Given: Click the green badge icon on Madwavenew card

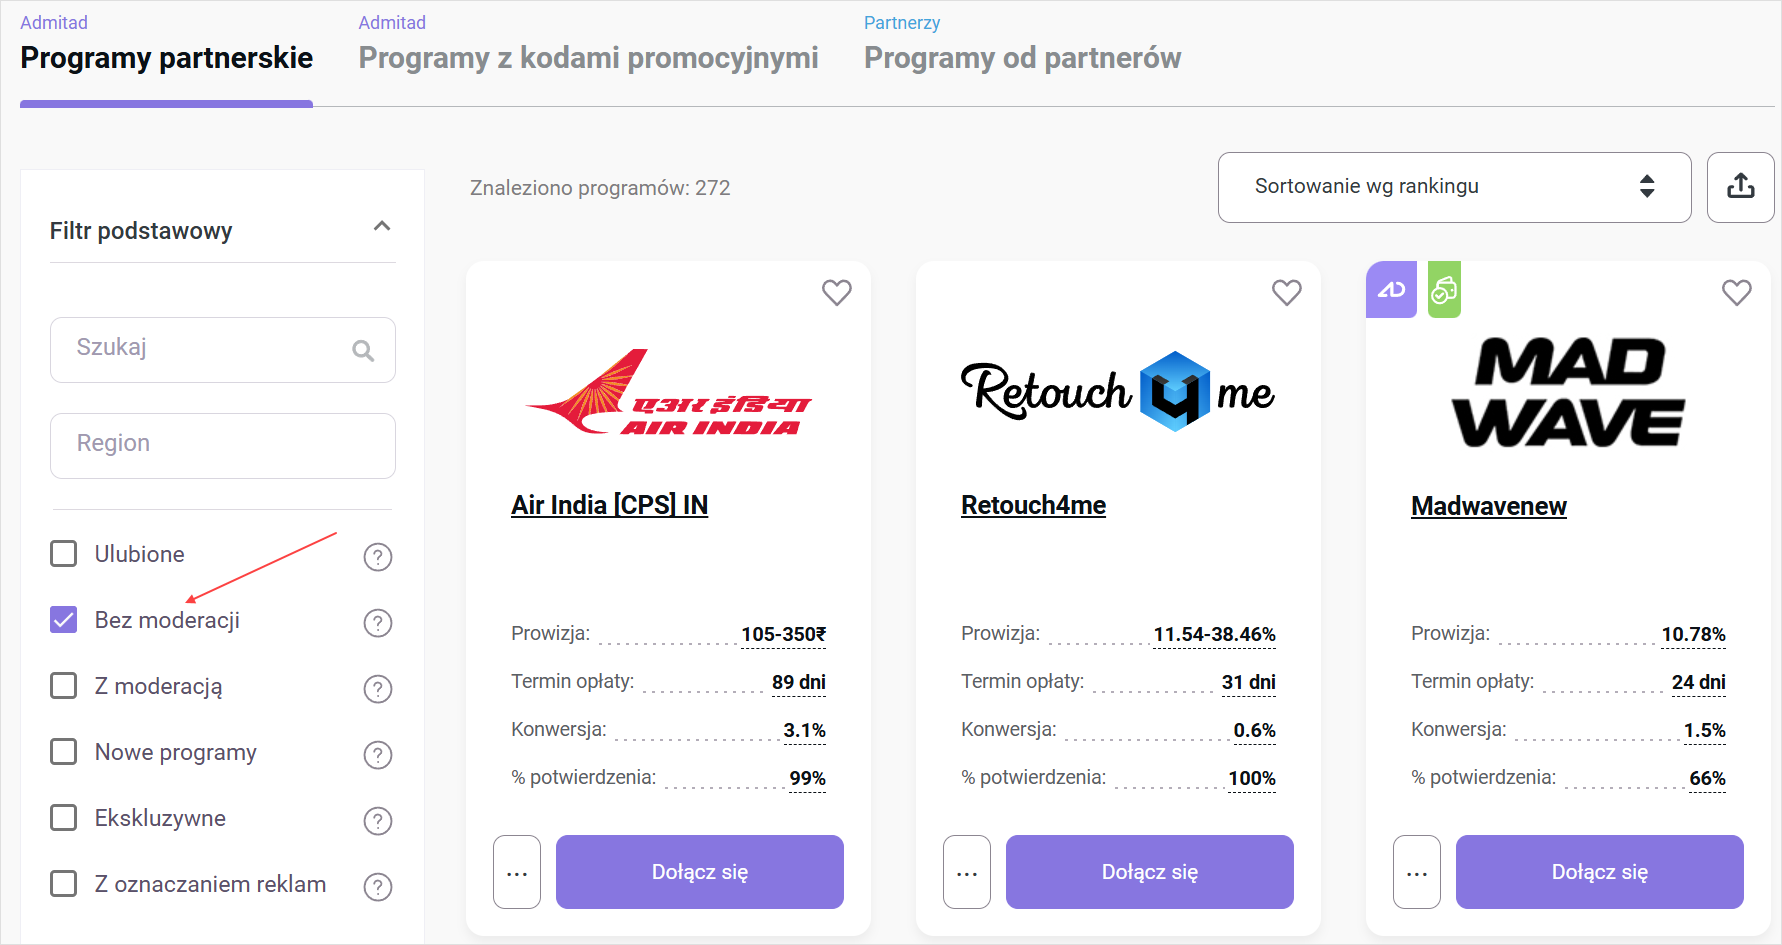Looking at the screenshot, I should point(1444,290).
